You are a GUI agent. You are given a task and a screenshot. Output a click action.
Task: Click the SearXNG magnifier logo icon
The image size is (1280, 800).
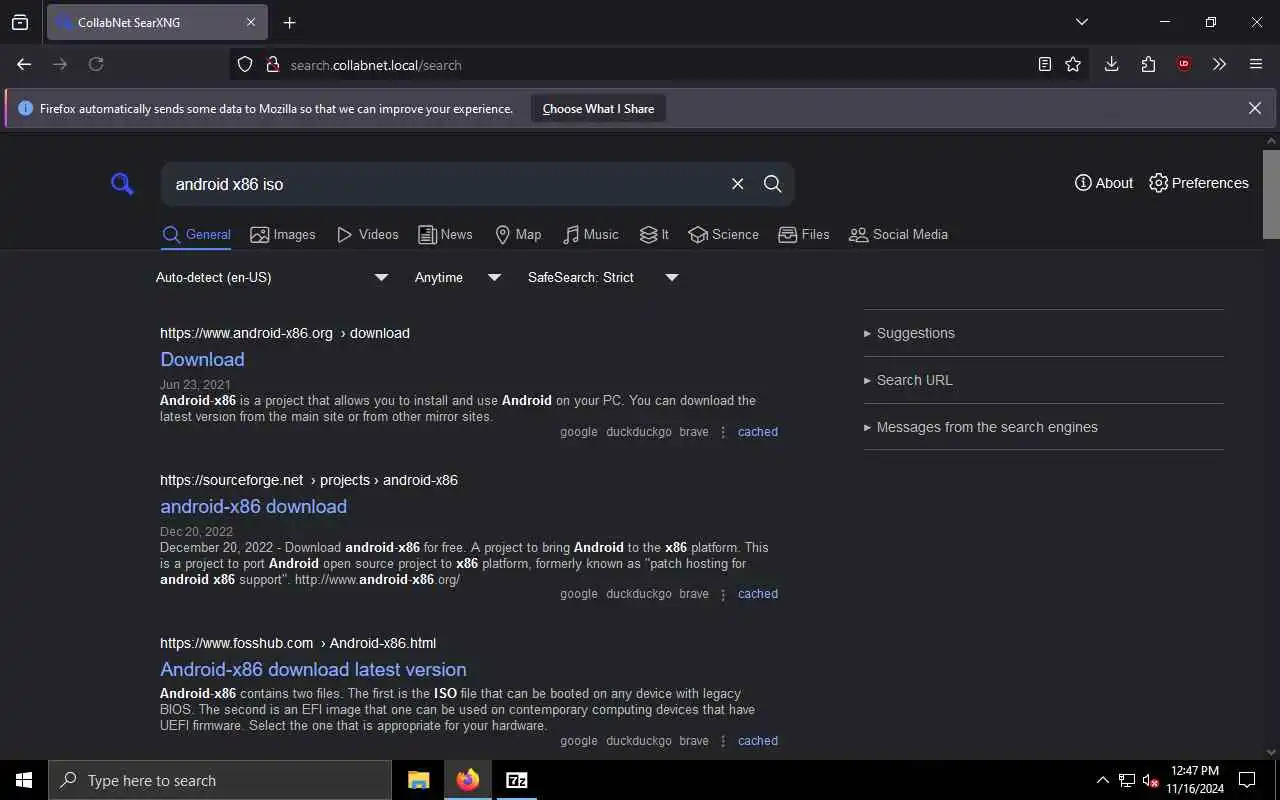[x=122, y=184]
